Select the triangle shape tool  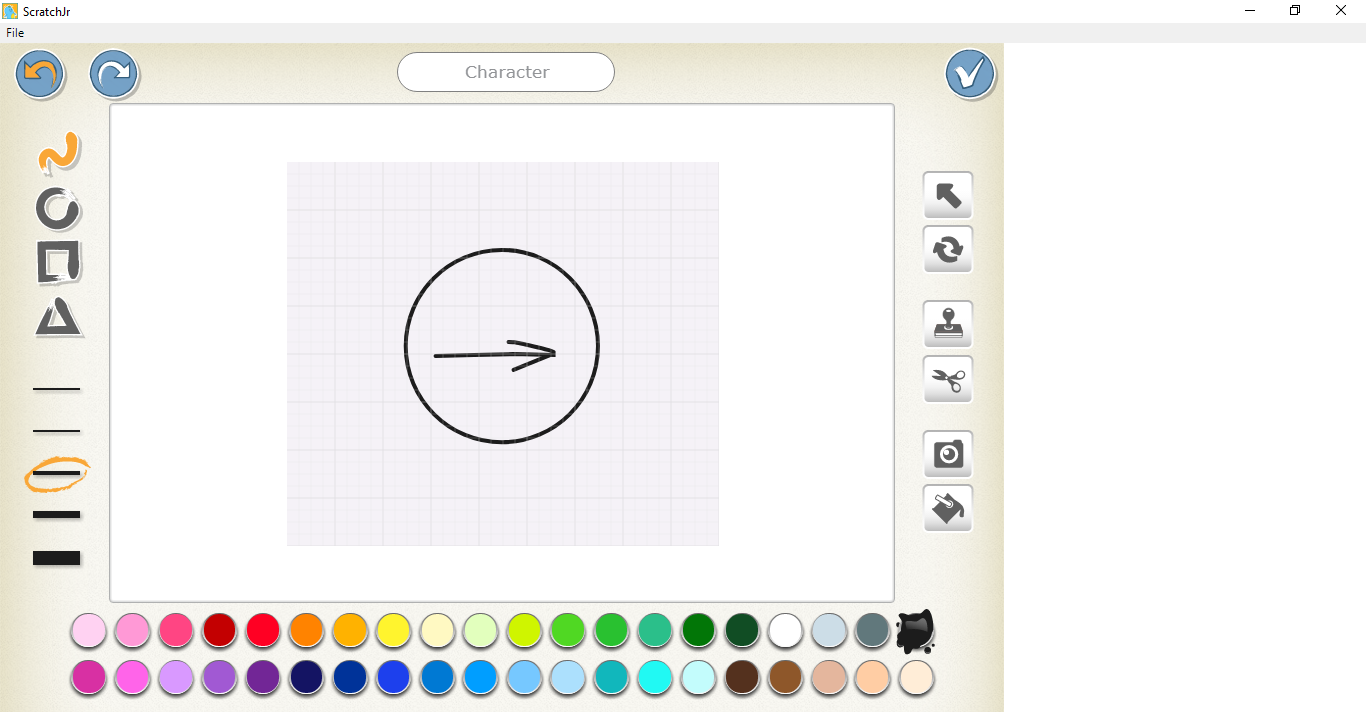click(x=58, y=318)
